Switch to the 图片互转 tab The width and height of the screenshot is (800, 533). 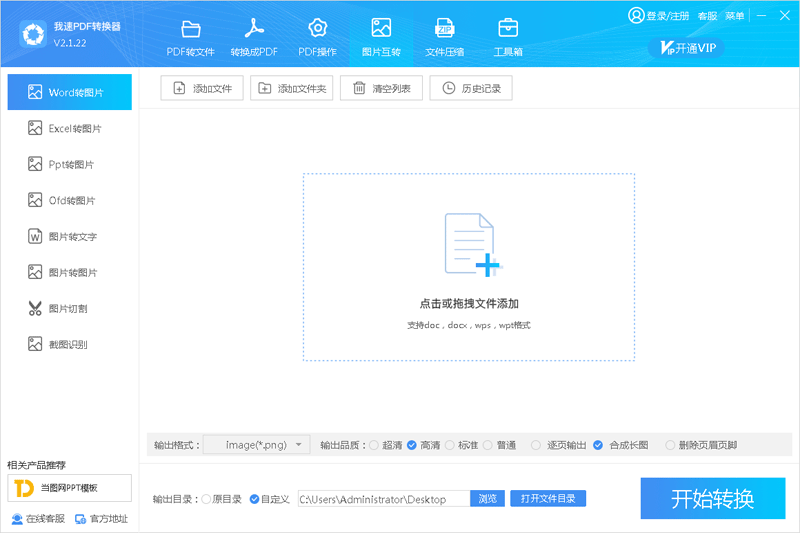click(381, 37)
